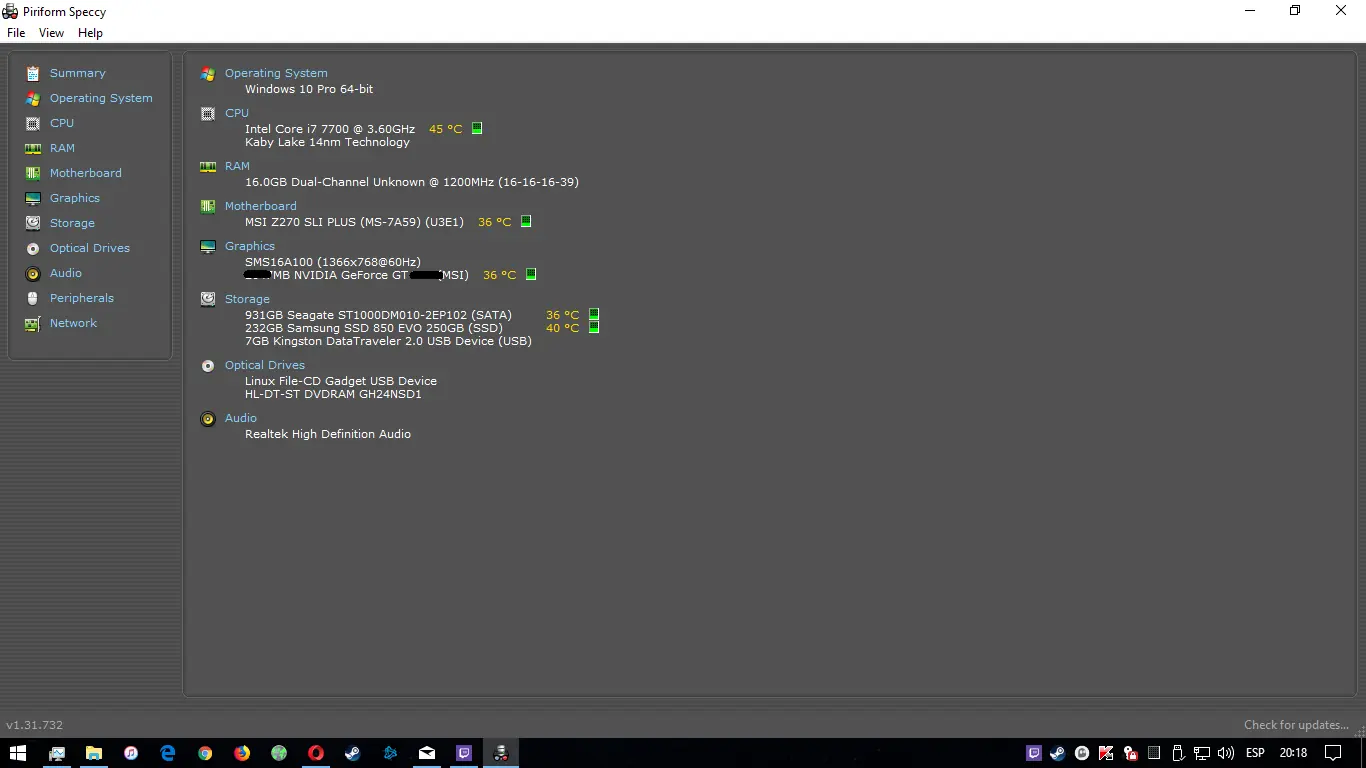Click the motherboard temperature indicator icon
The width and height of the screenshot is (1366, 768).
point(526,221)
